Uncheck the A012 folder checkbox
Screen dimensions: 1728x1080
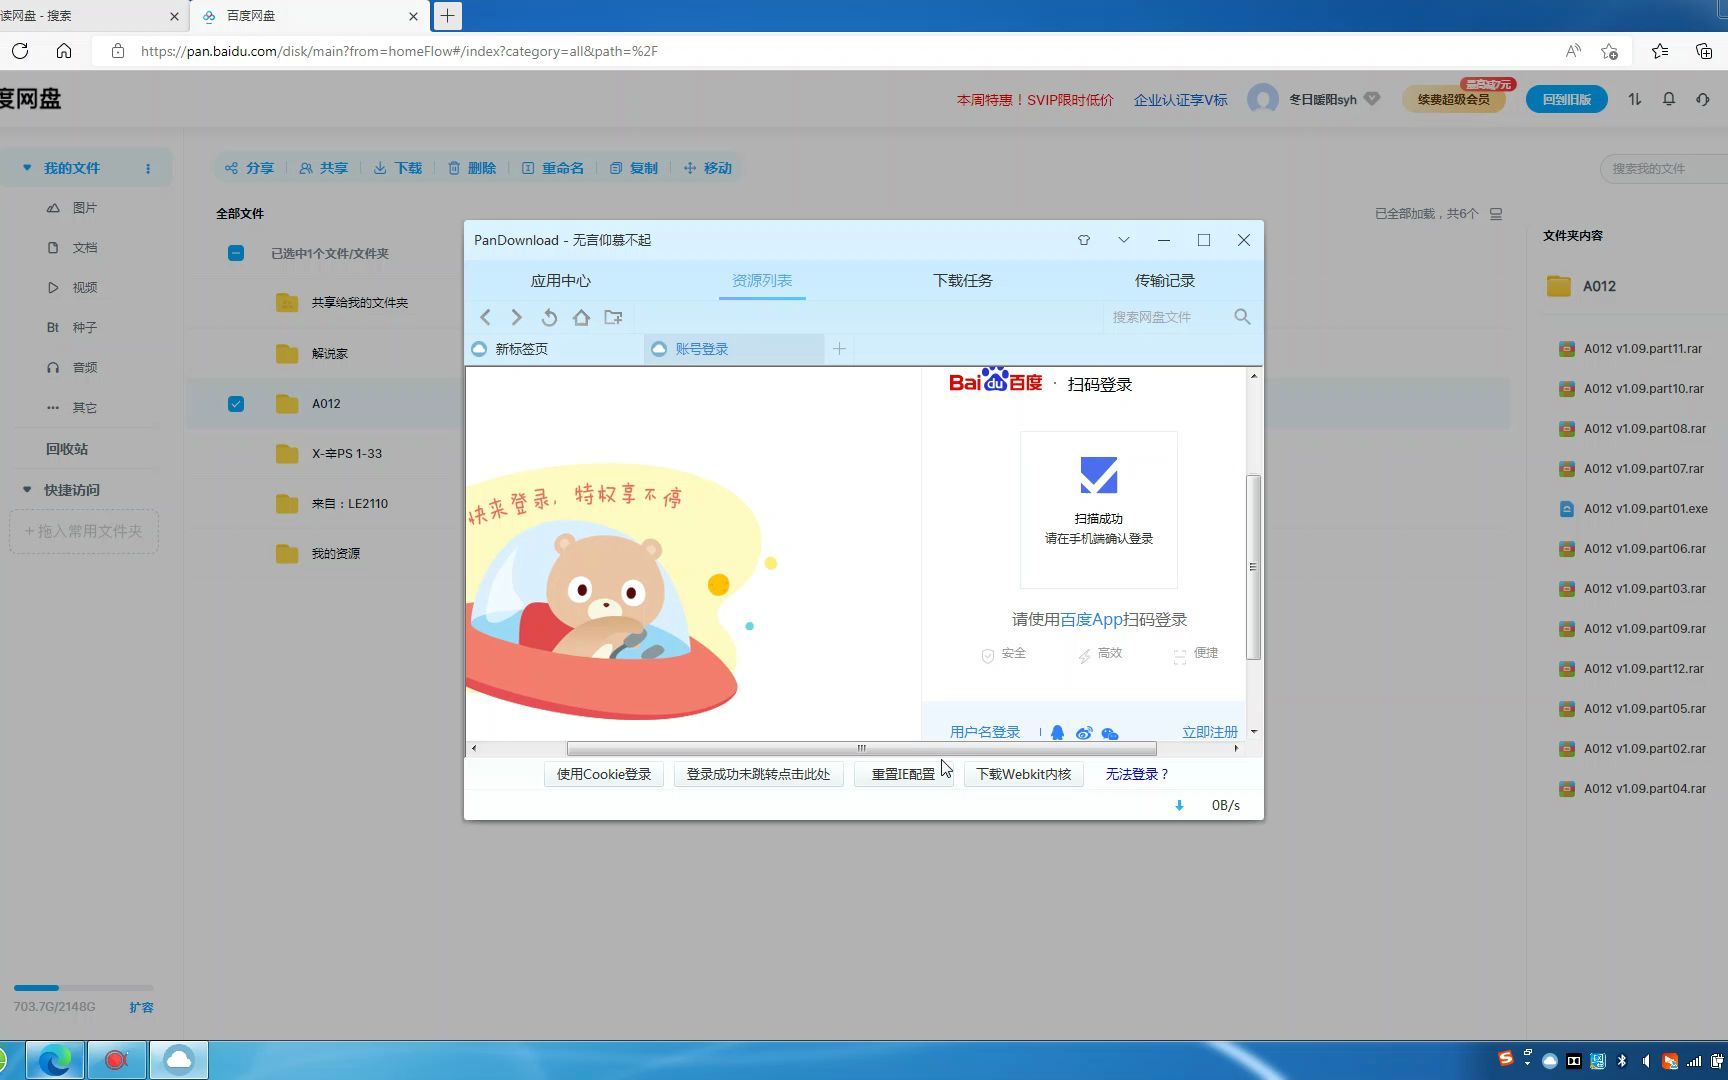pos(236,404)
